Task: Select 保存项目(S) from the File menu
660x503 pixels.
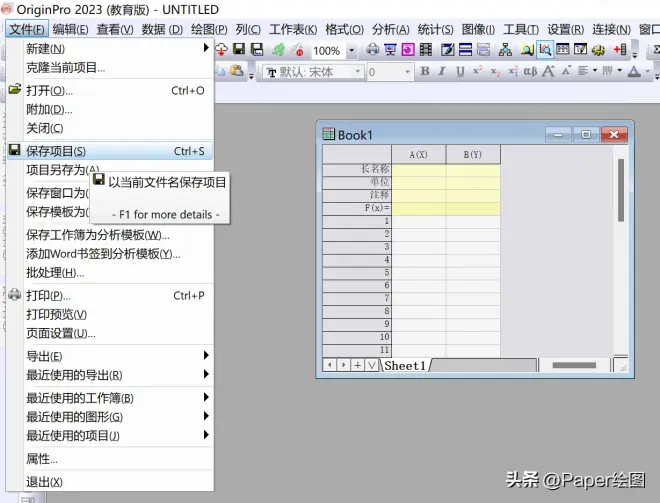Action: coord(110,151)
